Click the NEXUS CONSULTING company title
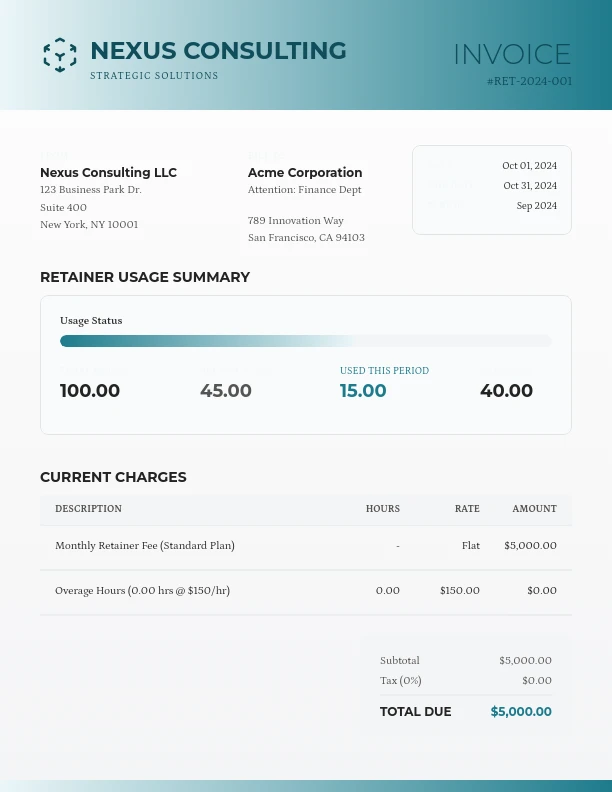Screen dimensions: 612x792 [x=218, y=51]
